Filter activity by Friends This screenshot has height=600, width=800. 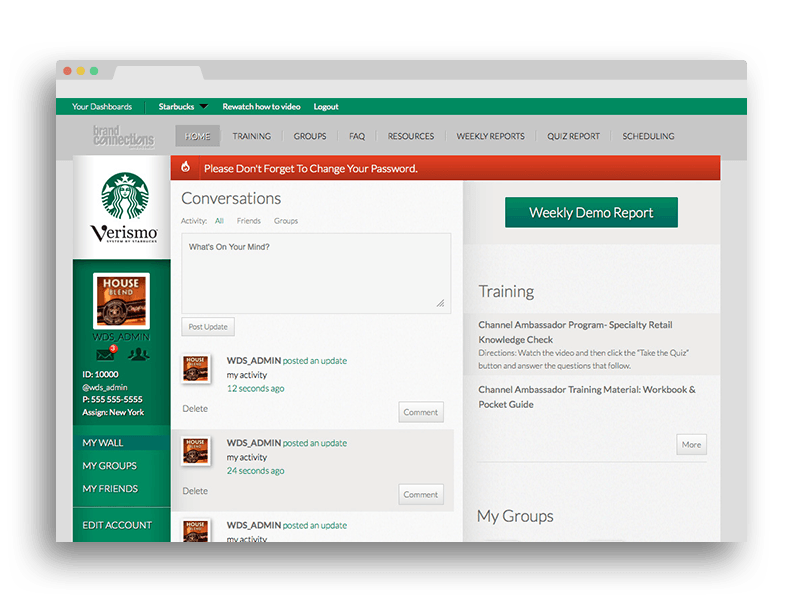(x=248, y=221)
